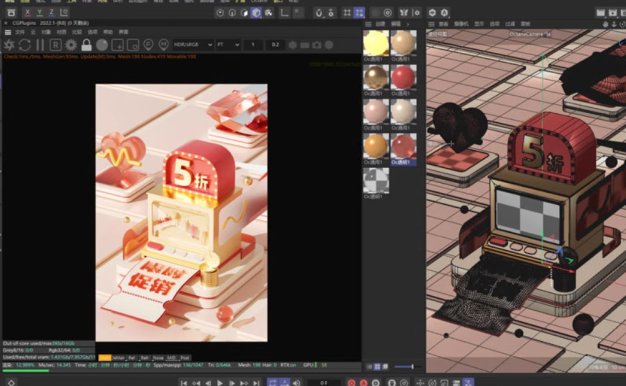
Task: Select the highlighted red glass material
Action: pos(404,146)
